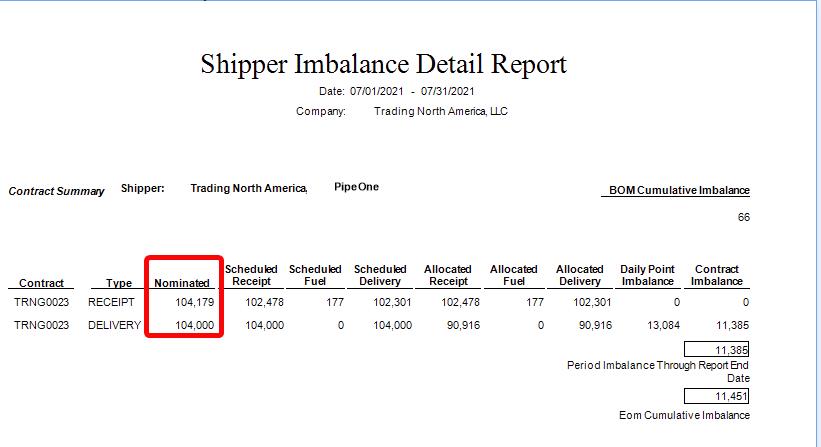This screenshot has width=821, height=447.
Task: Click the Shipper Imbalance Detail Report title
Action: [383, 65]
